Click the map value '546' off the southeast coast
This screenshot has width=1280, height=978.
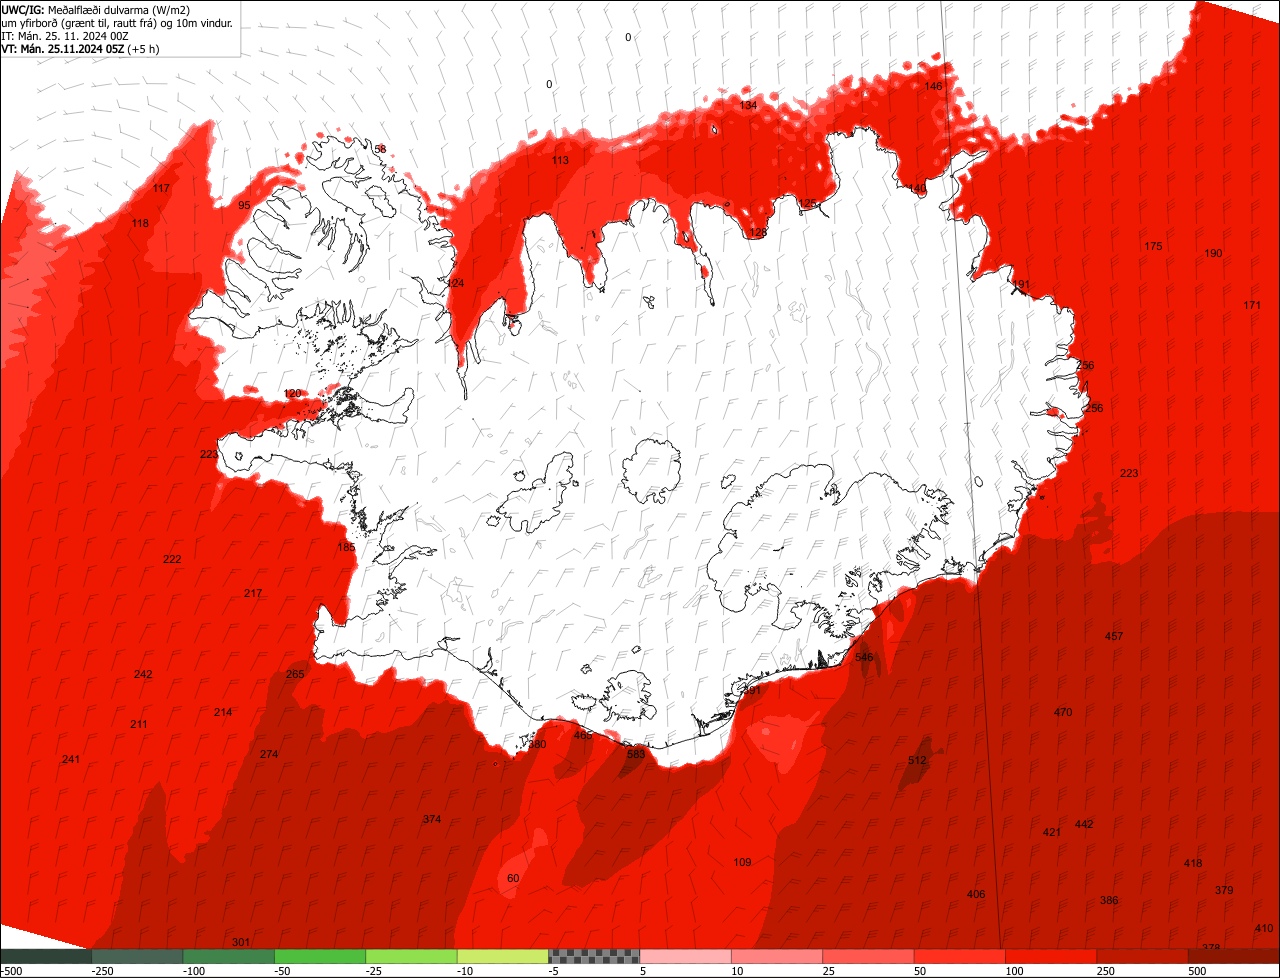pos(864,657)
